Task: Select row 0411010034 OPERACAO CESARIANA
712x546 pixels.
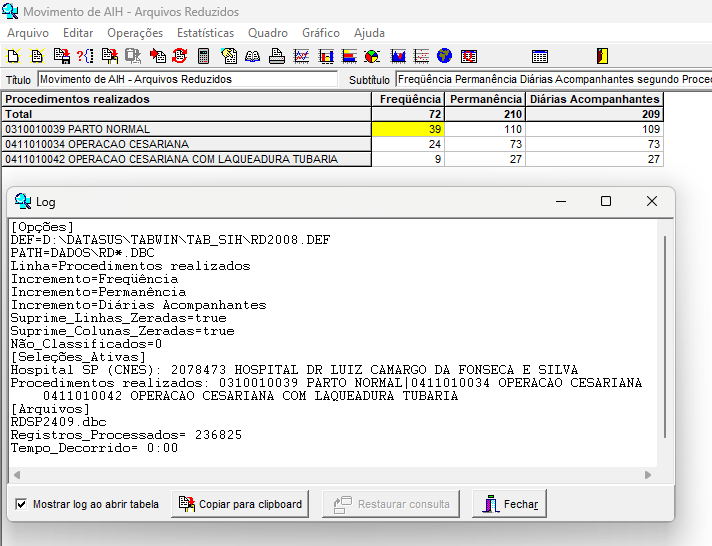Action: [x=187, y=144]
